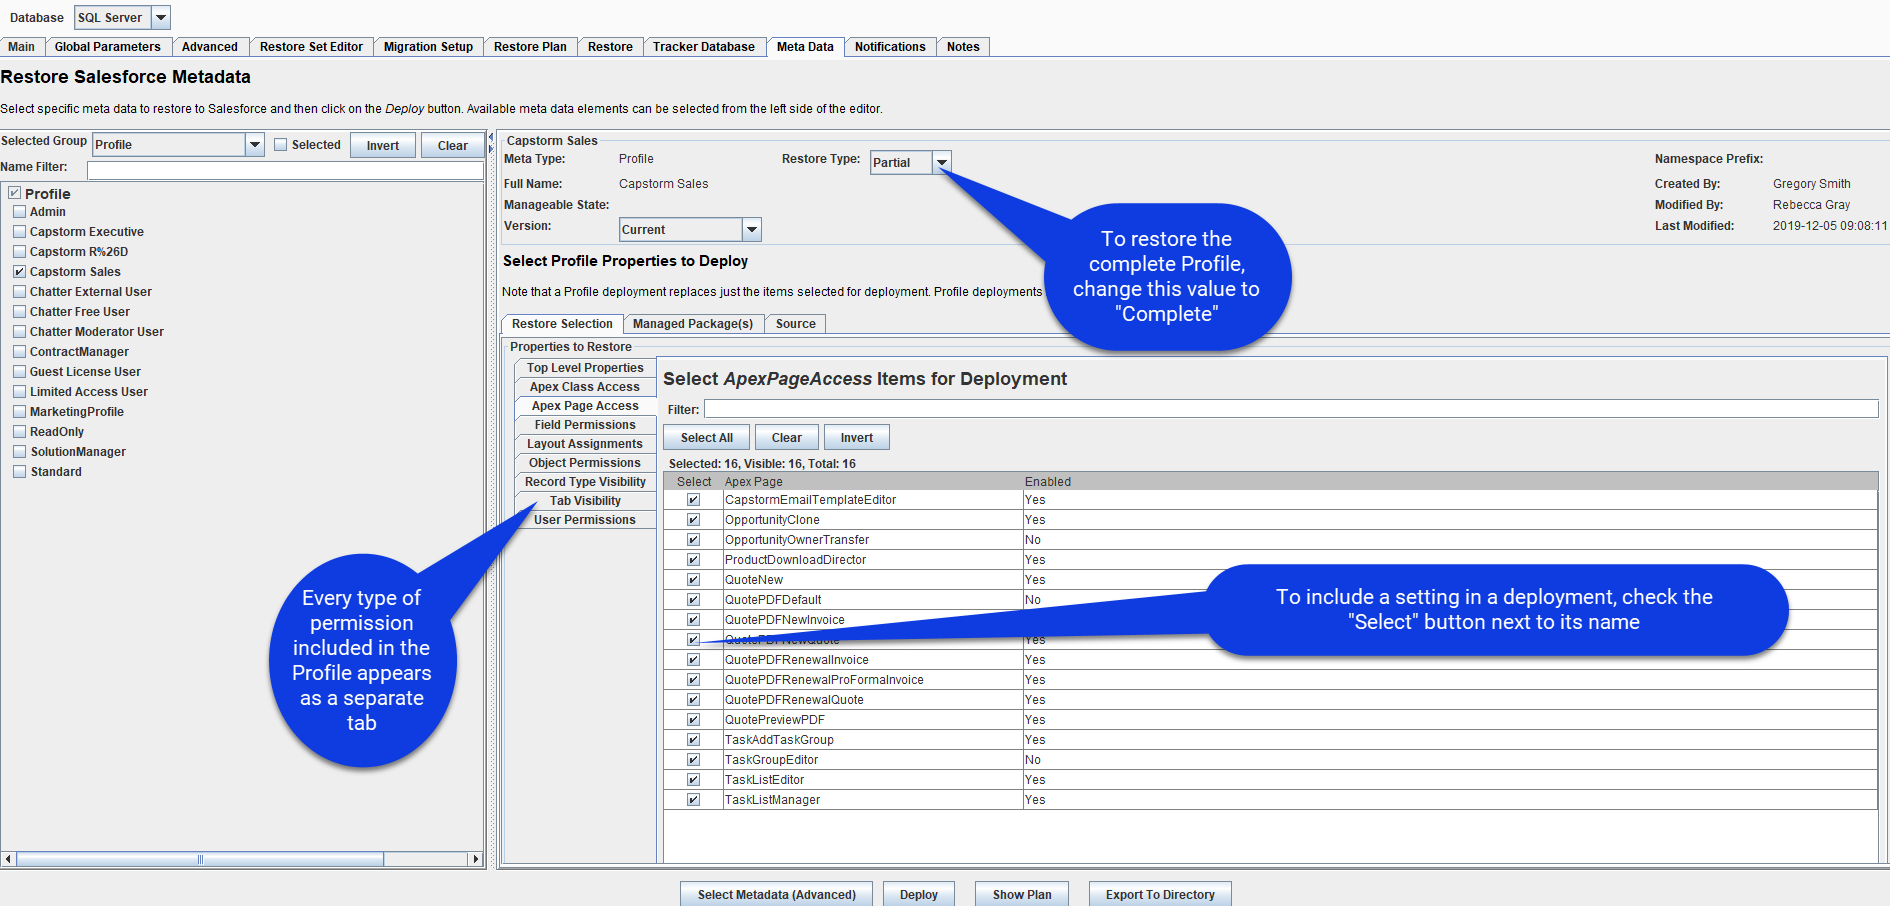This screenshot has width=1890, height=906.
Task: Check the Capstorm Executive profile checkbox
Action: tap(19, 232)
